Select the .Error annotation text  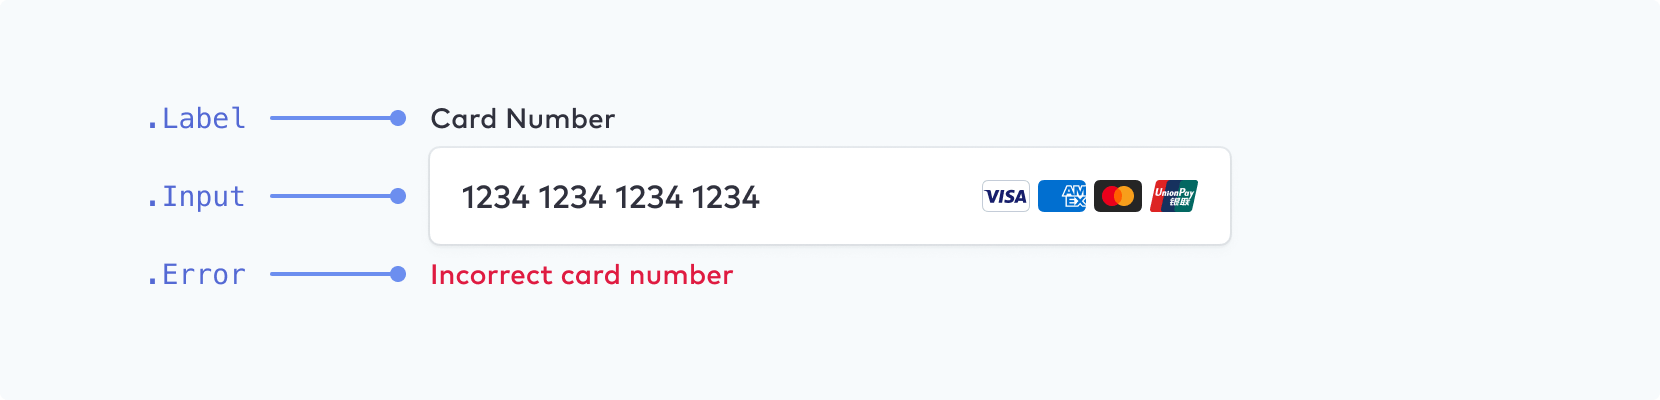coord(195,274)
